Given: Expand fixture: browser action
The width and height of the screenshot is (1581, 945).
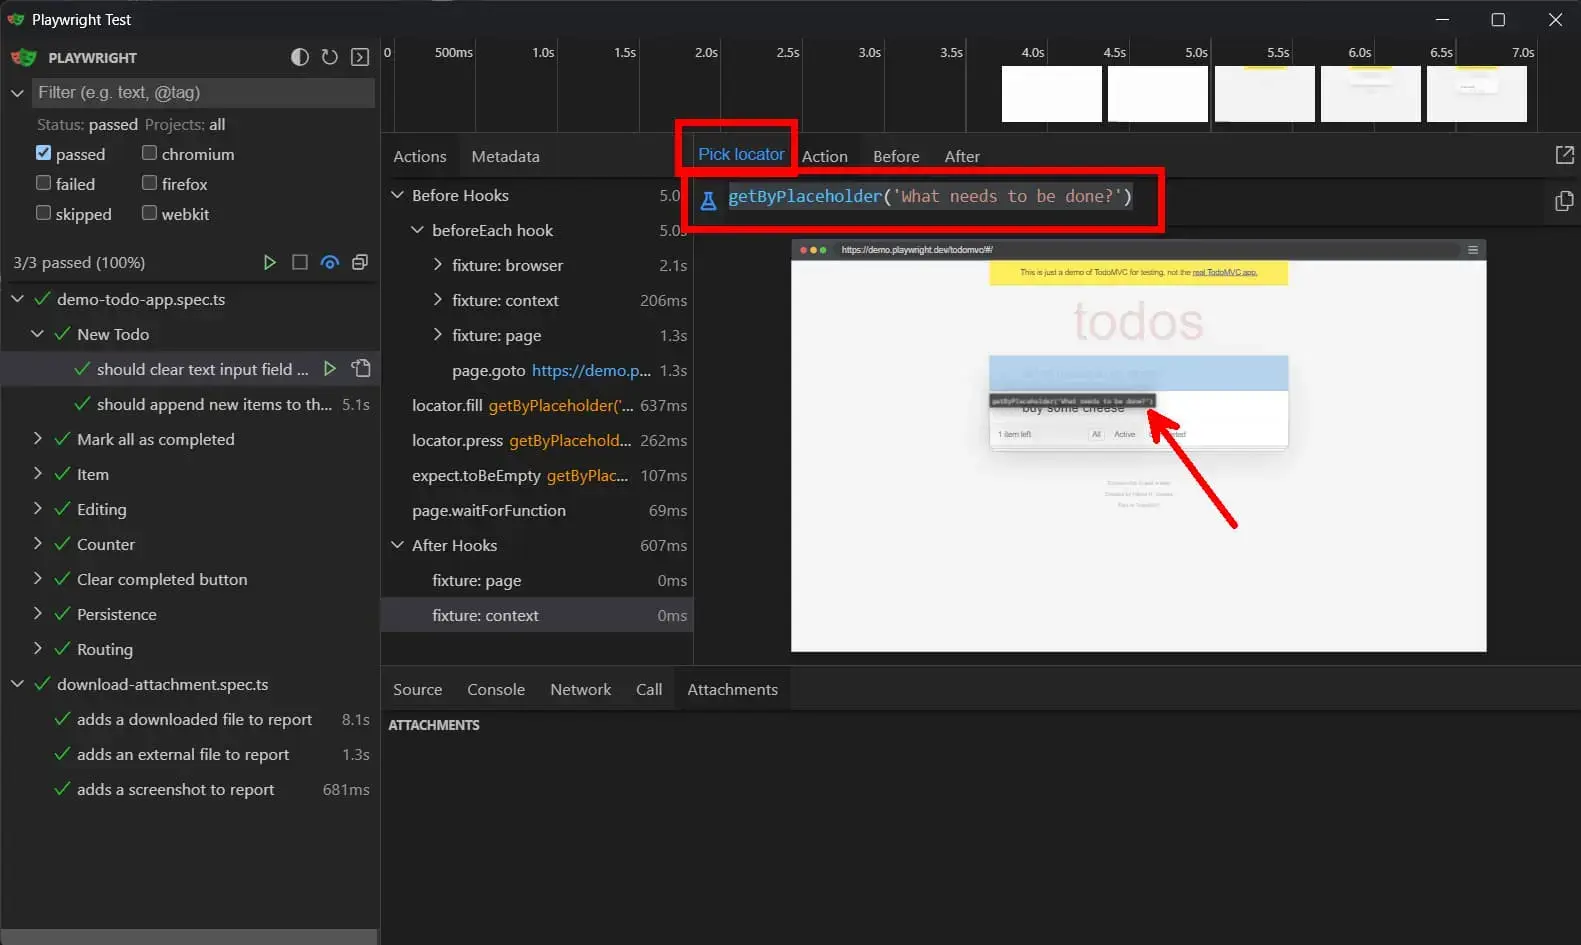Looking at the screenshot, I should [437, 265].
